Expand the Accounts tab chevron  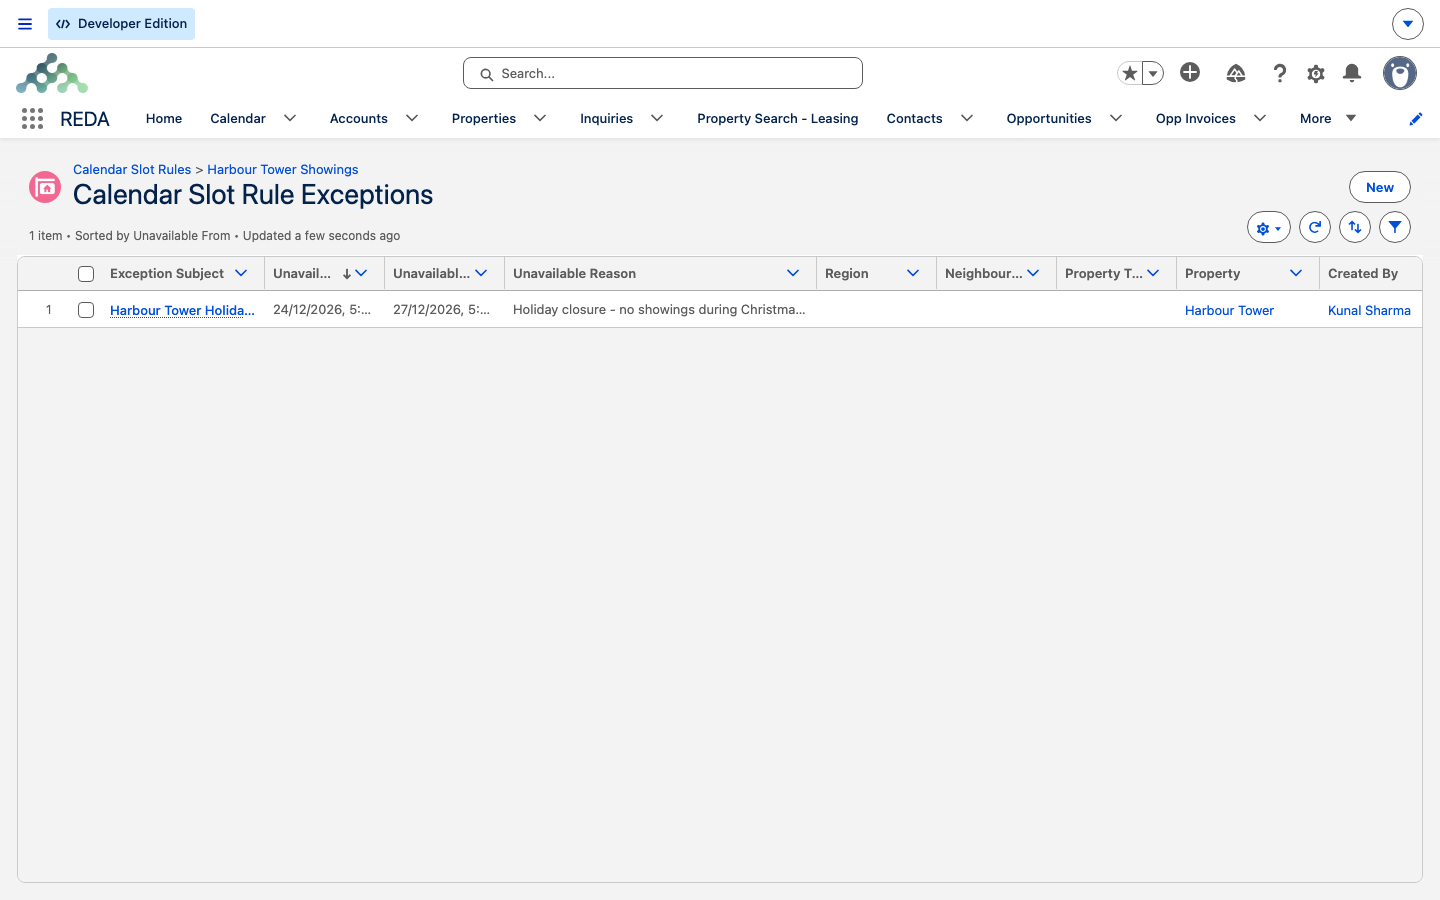coord(412,118)
